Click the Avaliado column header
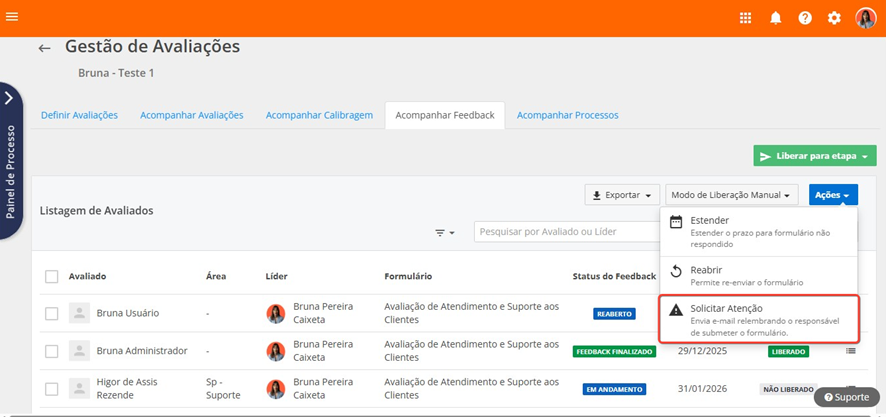Viewport: 886px width, 417px height. pos(88,276)
